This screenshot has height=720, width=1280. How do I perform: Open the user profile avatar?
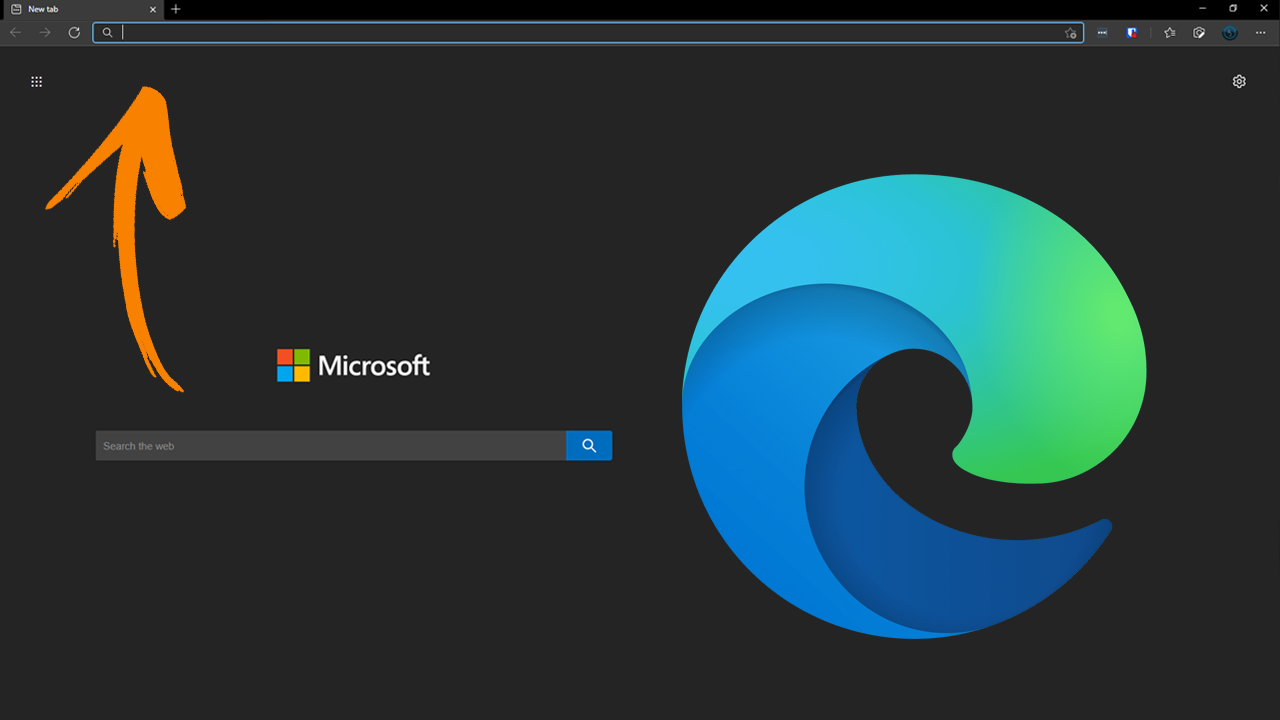click(x=1230, y=33)
